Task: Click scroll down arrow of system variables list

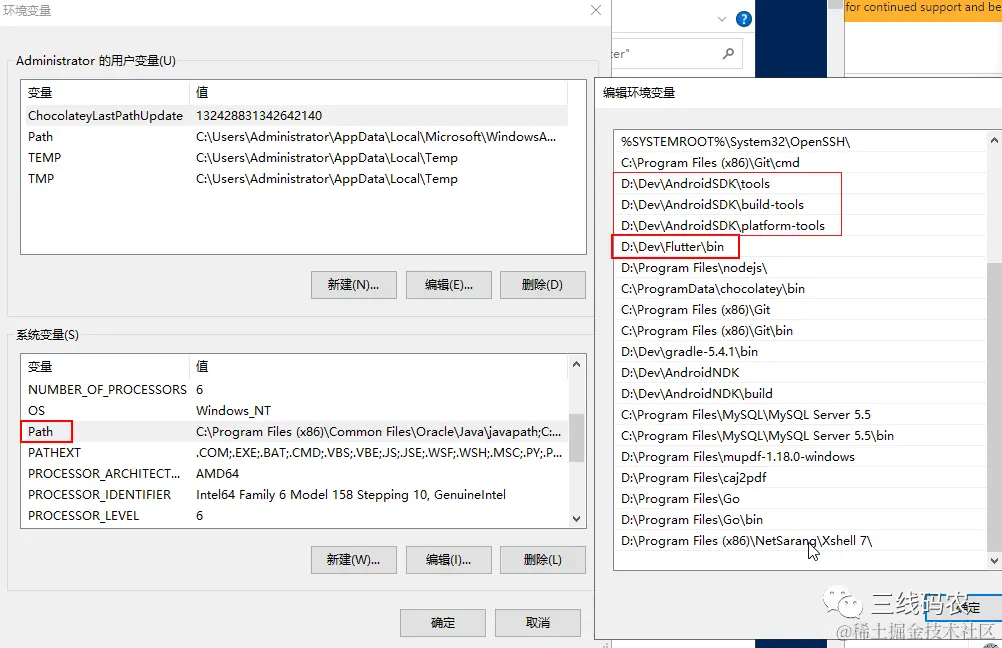Action: coord(576,519)
